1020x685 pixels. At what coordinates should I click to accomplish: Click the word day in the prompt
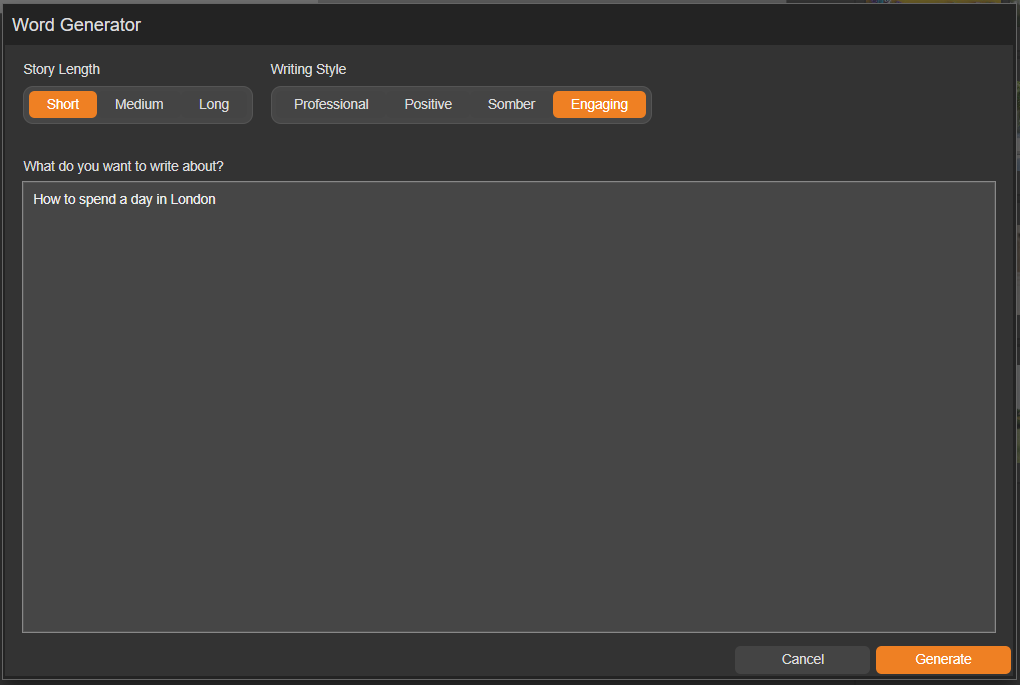tap(142, 199)
